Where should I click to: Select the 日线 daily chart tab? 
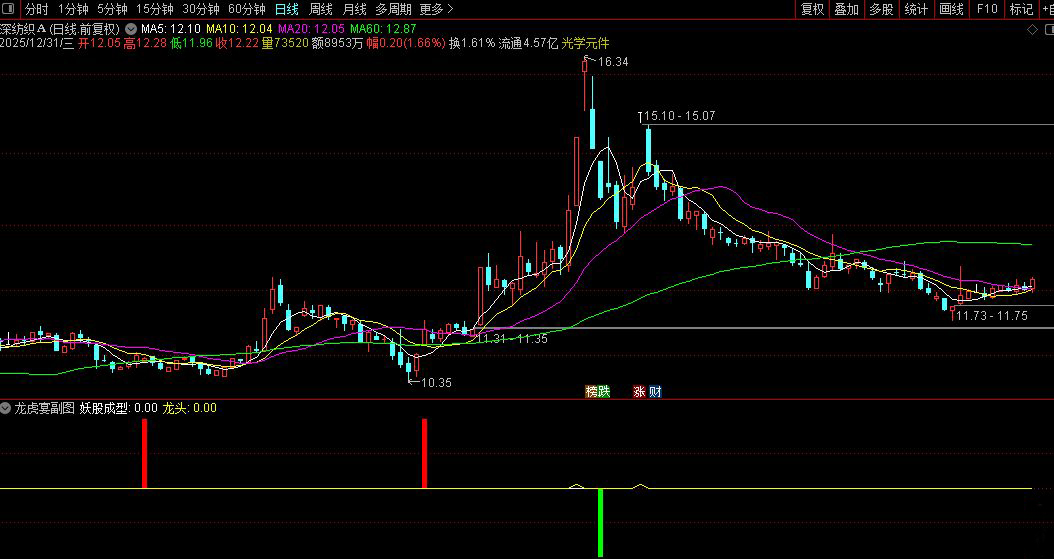[x=287, y=9]
